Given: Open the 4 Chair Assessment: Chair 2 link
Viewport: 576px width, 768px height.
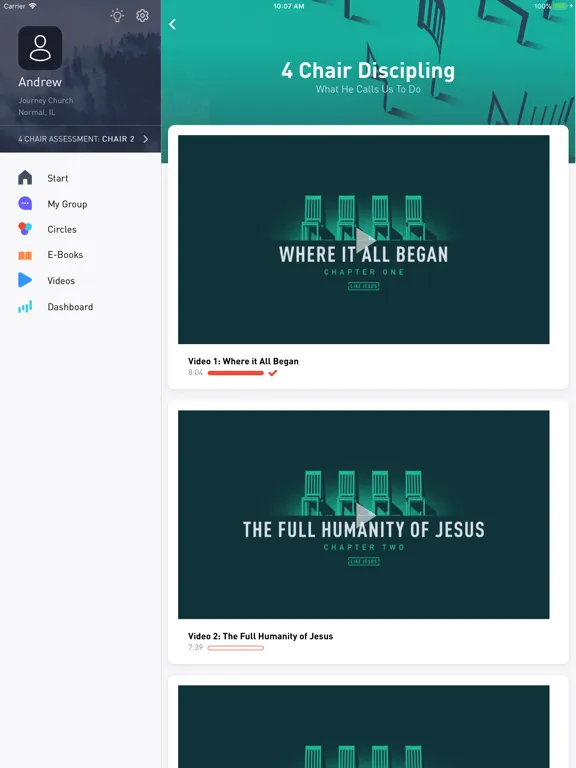Looking at the screenshot, I should coord(80,139).
